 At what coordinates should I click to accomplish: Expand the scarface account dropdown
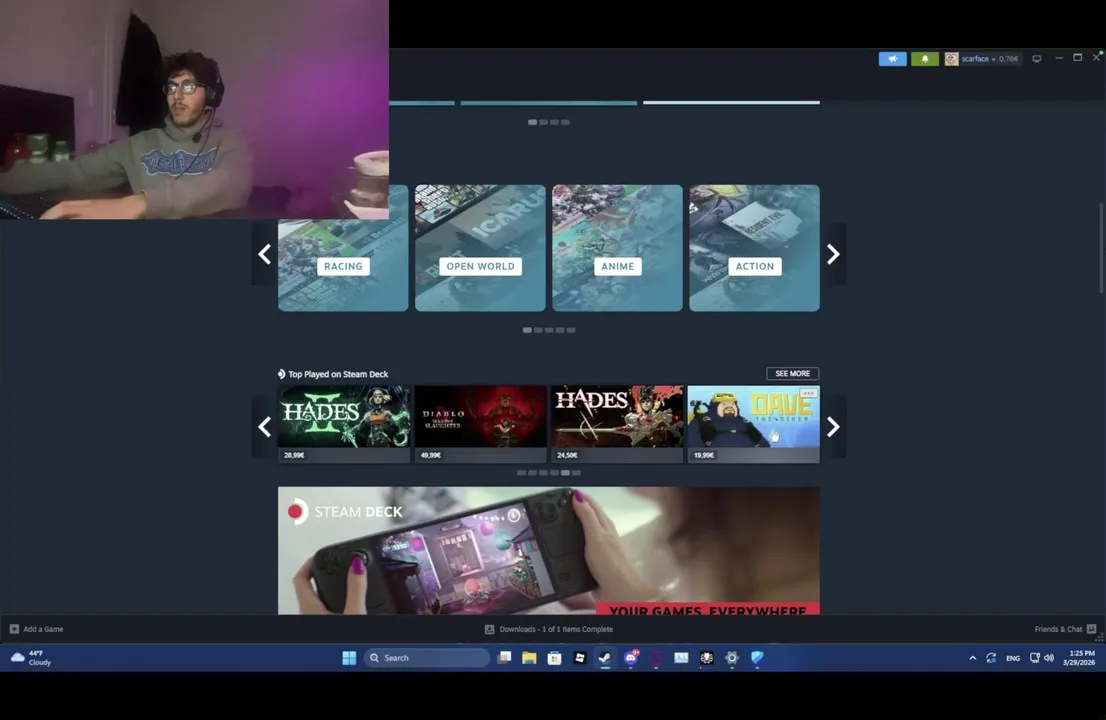[x=978, y=59]
